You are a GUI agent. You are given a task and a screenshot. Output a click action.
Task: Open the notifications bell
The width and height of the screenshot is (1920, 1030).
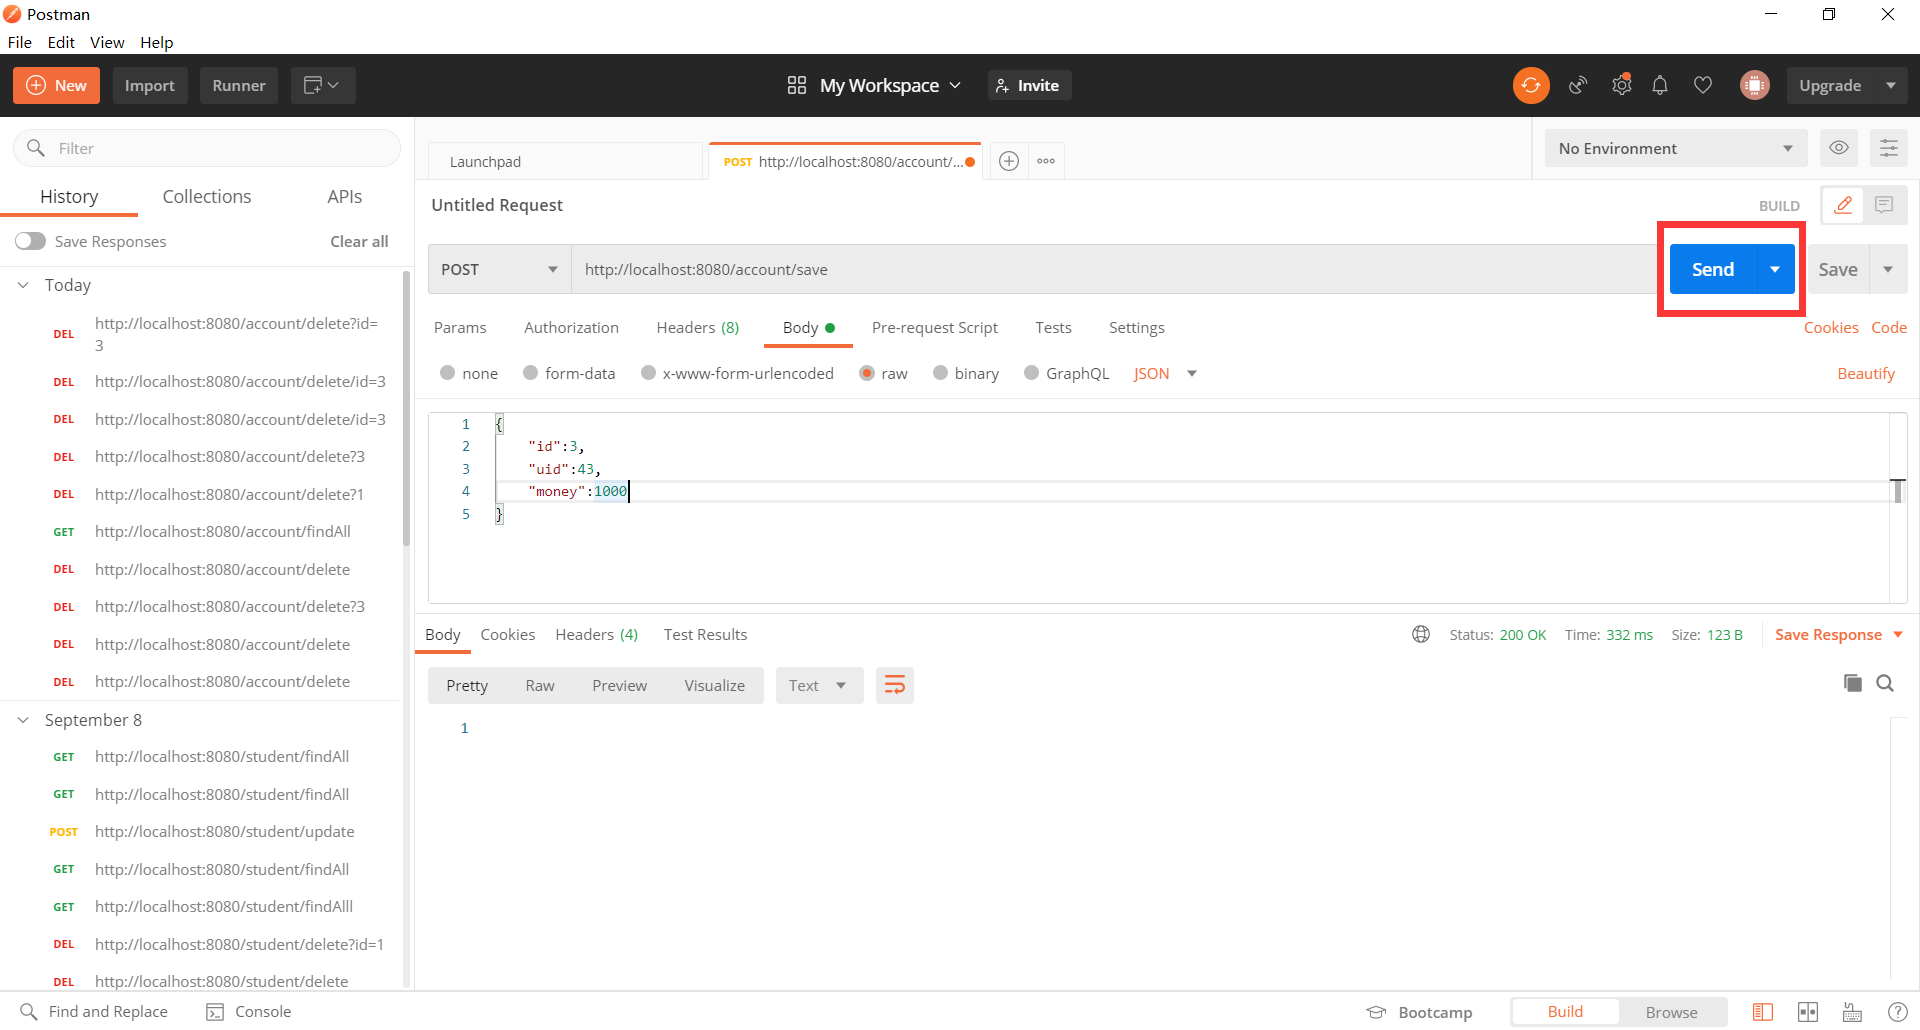point(1660,86)
